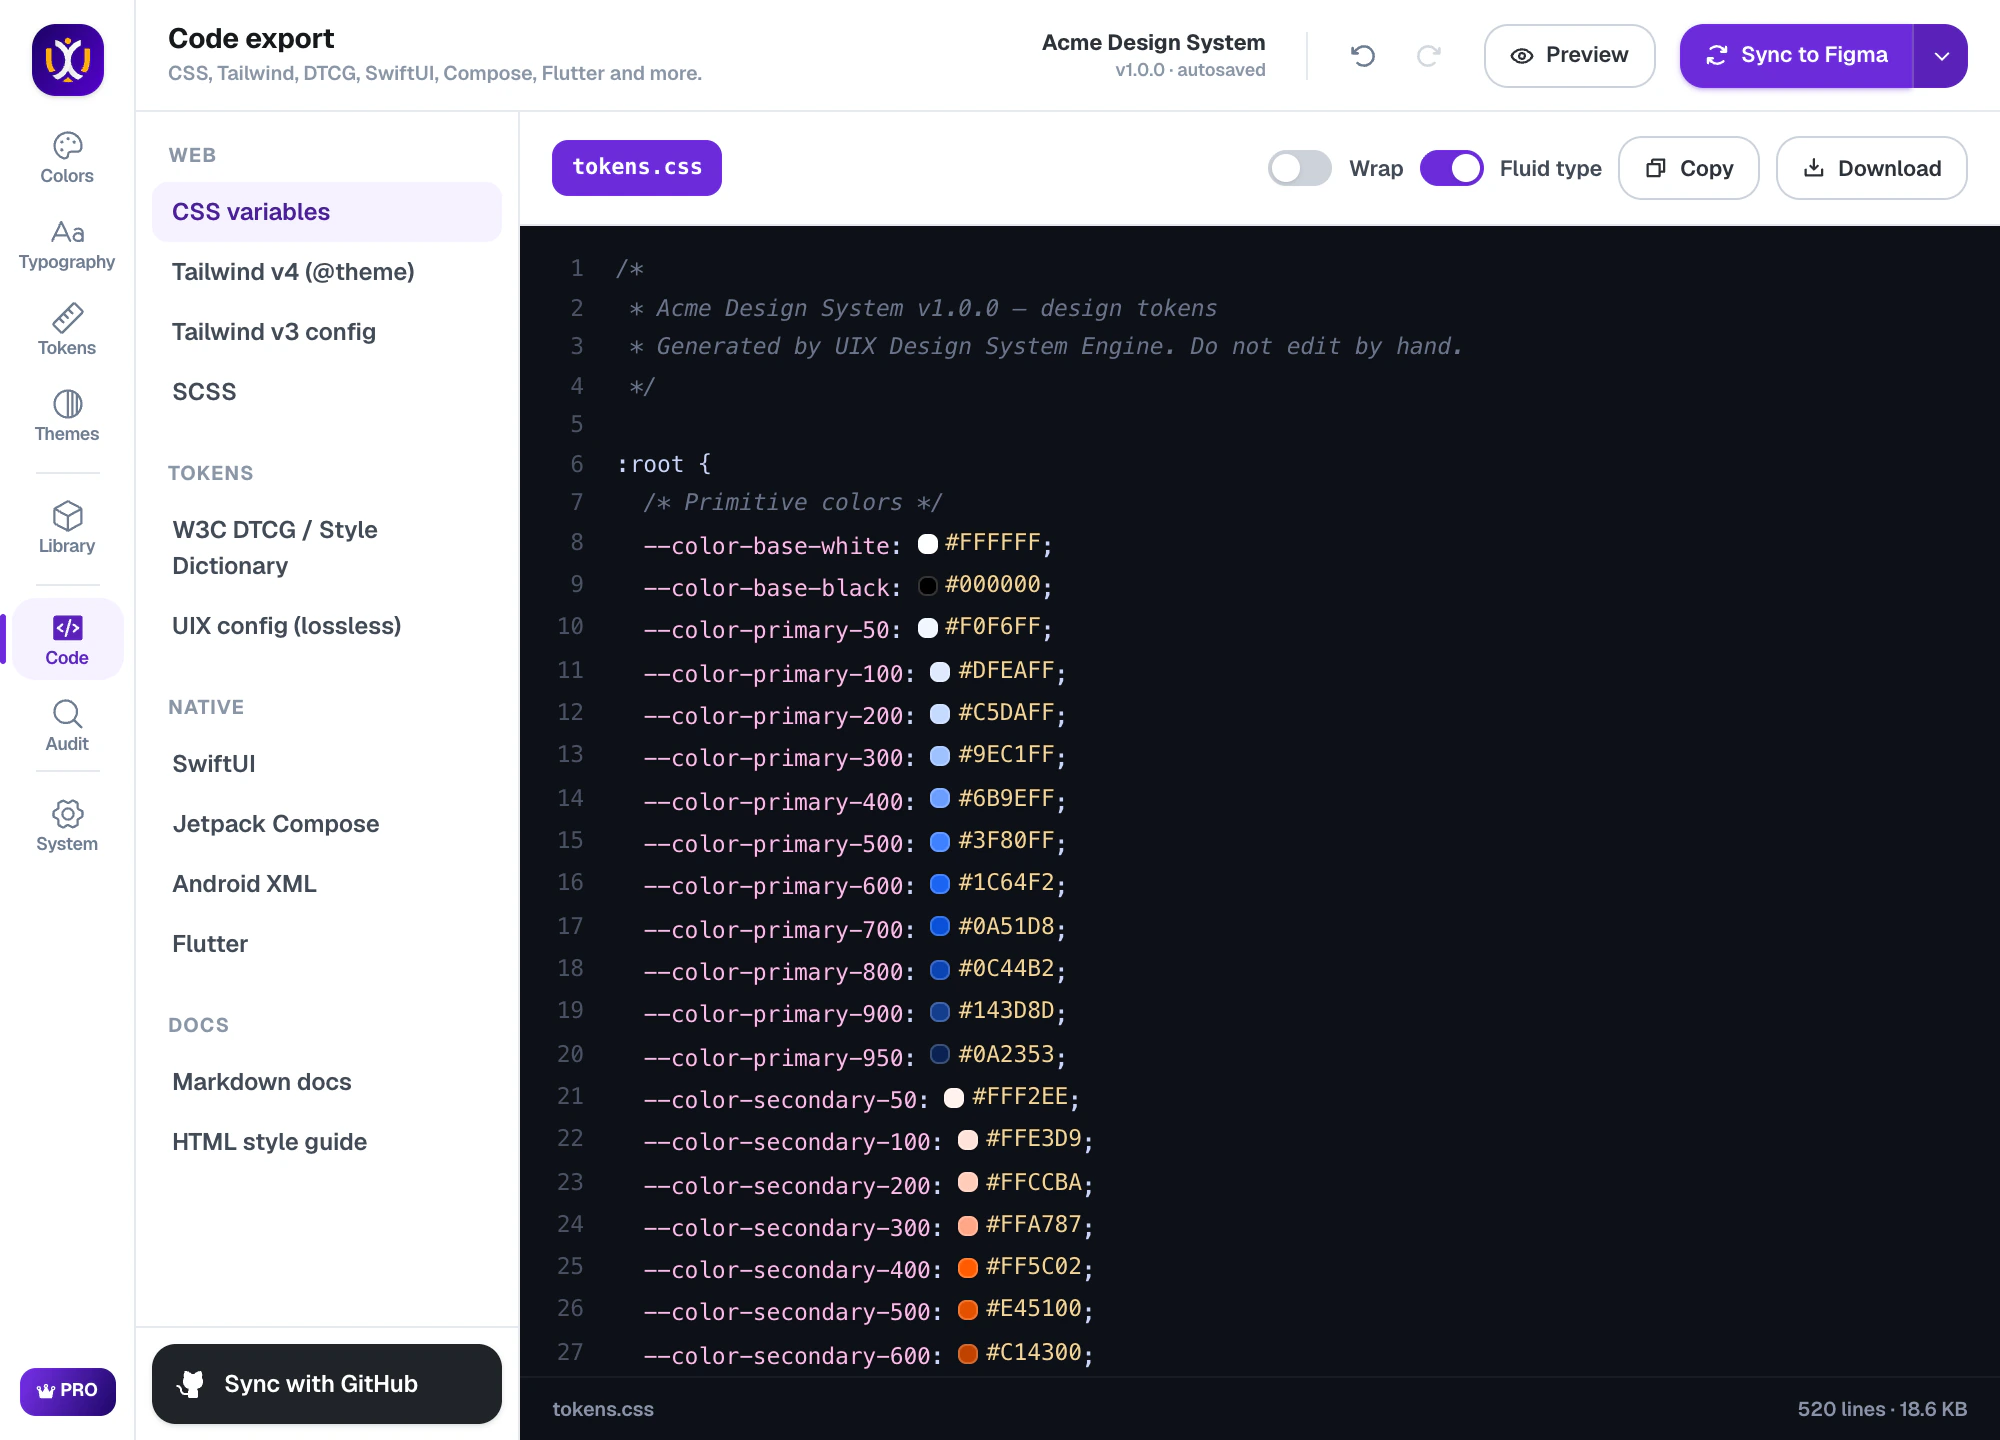Copy the generated code

pos(1689,168)
